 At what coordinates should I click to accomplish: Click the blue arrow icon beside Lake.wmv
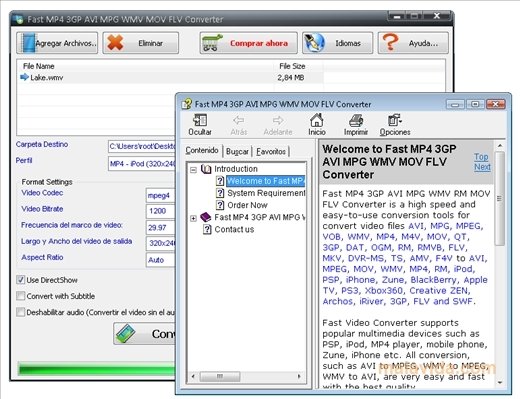(24, 77)
